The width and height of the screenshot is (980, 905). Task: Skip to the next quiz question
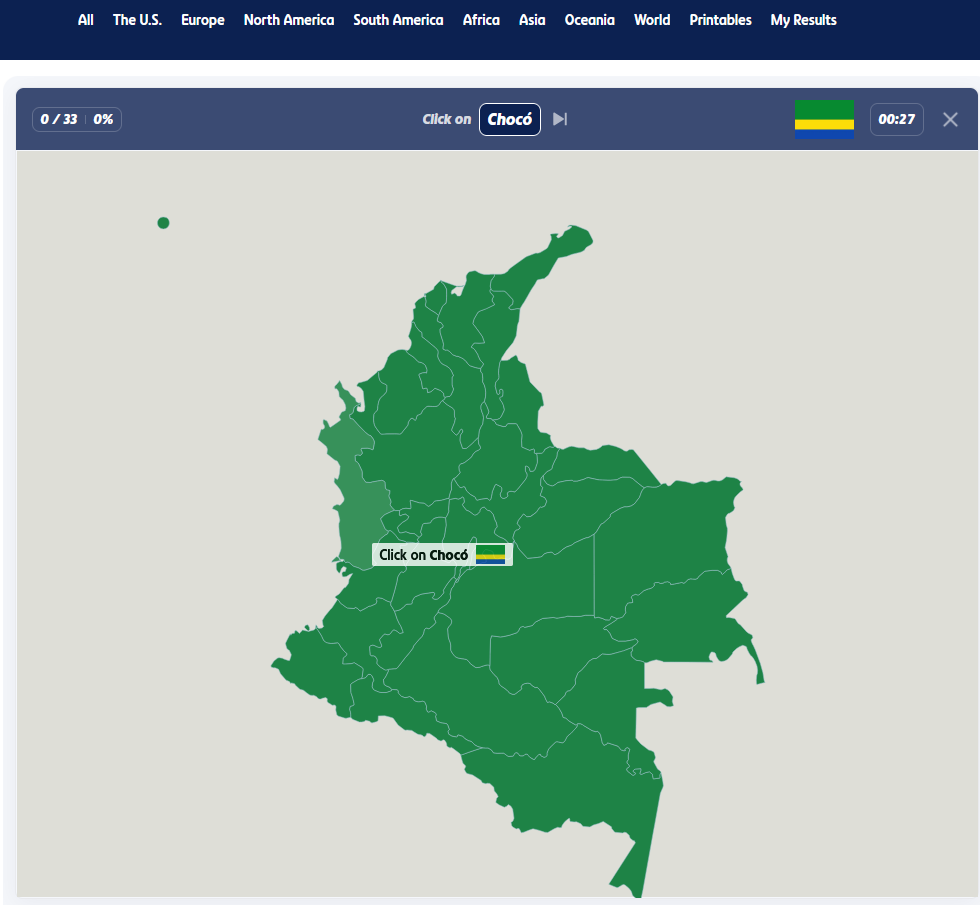pyautogui.click(x=560, y=120)
